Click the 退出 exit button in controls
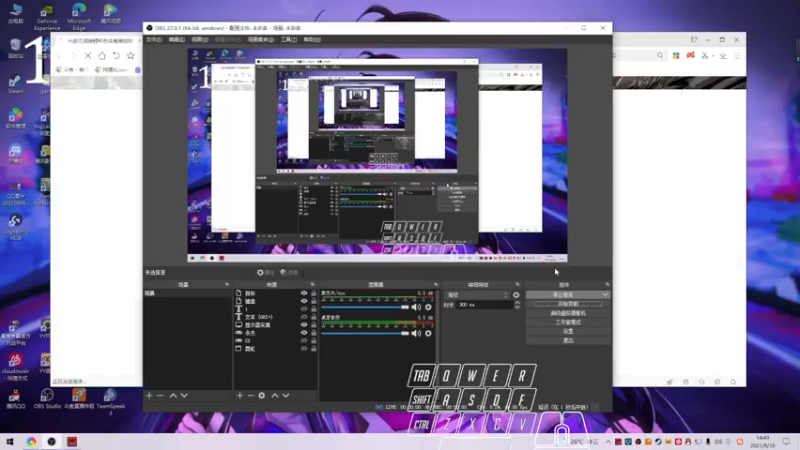 [568, 340]
